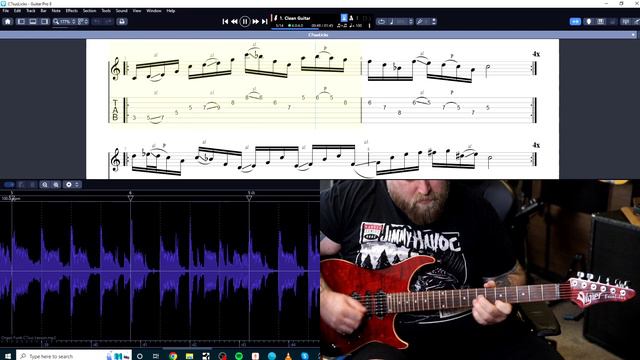Click the sync point marker at bar 5

click(249, 198)
